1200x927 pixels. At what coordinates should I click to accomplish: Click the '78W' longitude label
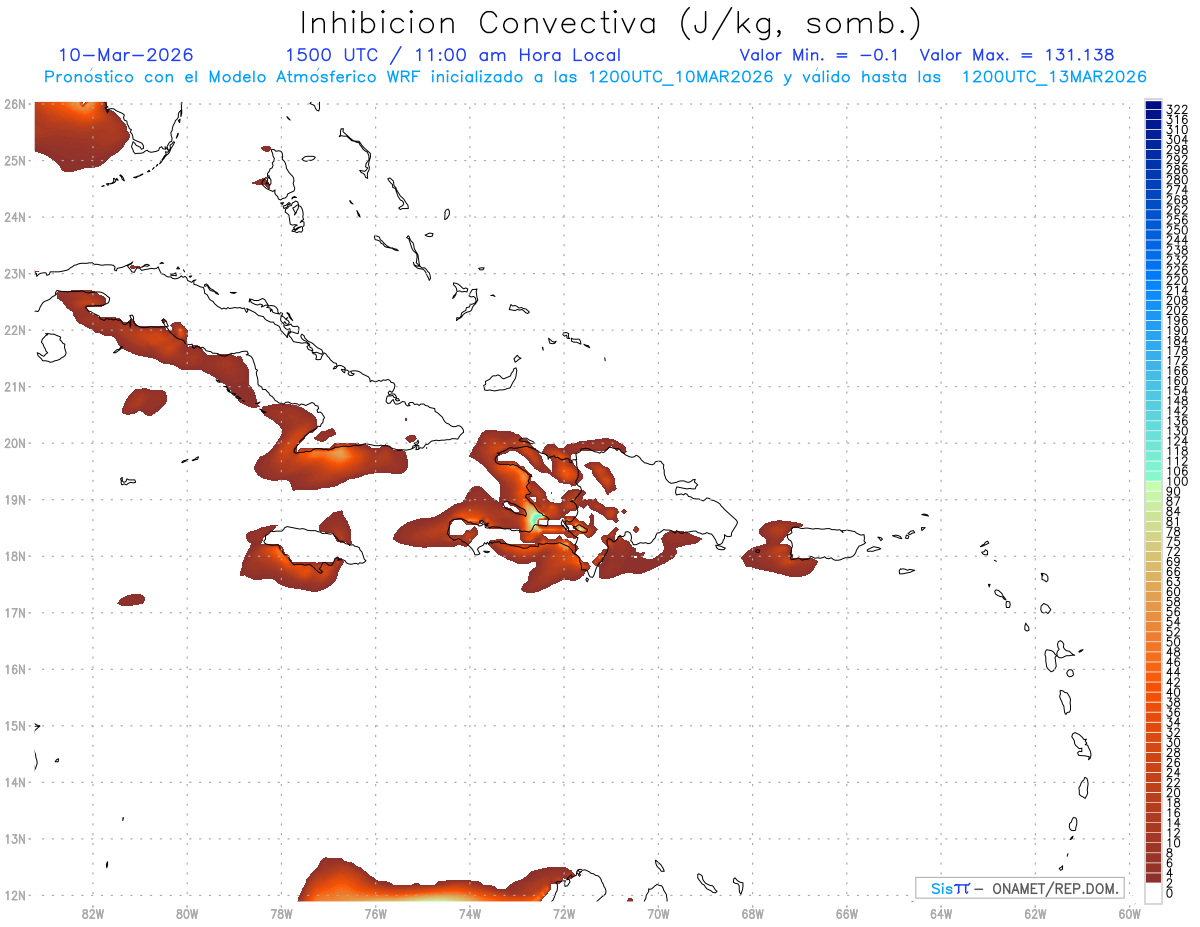281,913
